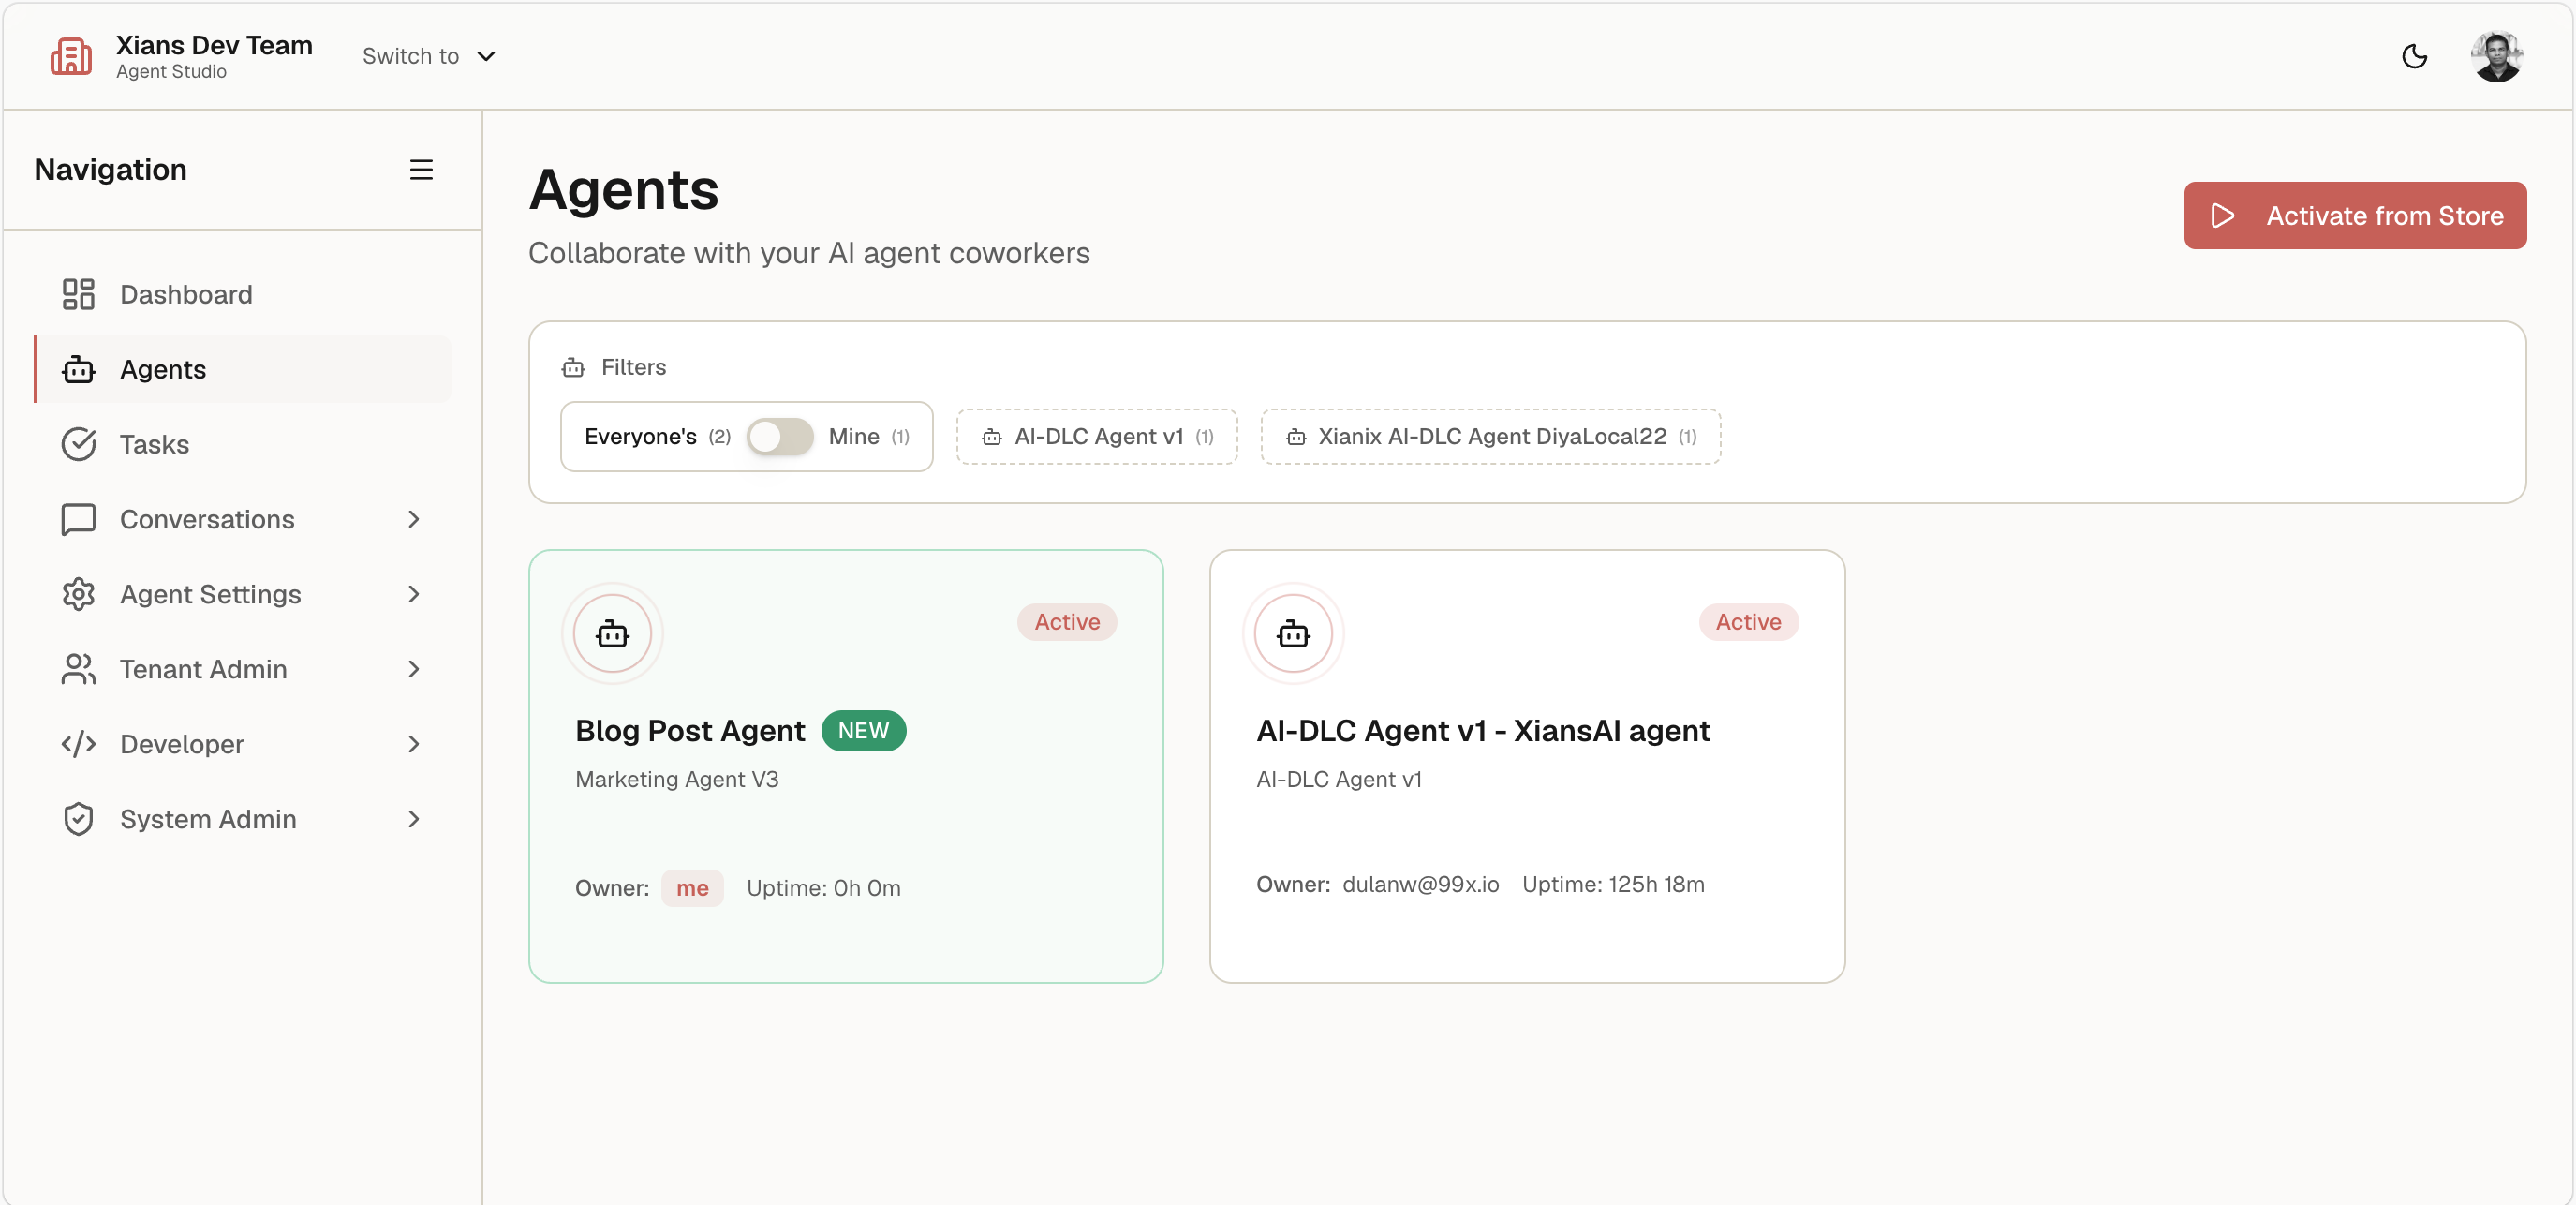Click robot icon in Xianix DiyaLocal22 filter

[x=1296, y=436]
